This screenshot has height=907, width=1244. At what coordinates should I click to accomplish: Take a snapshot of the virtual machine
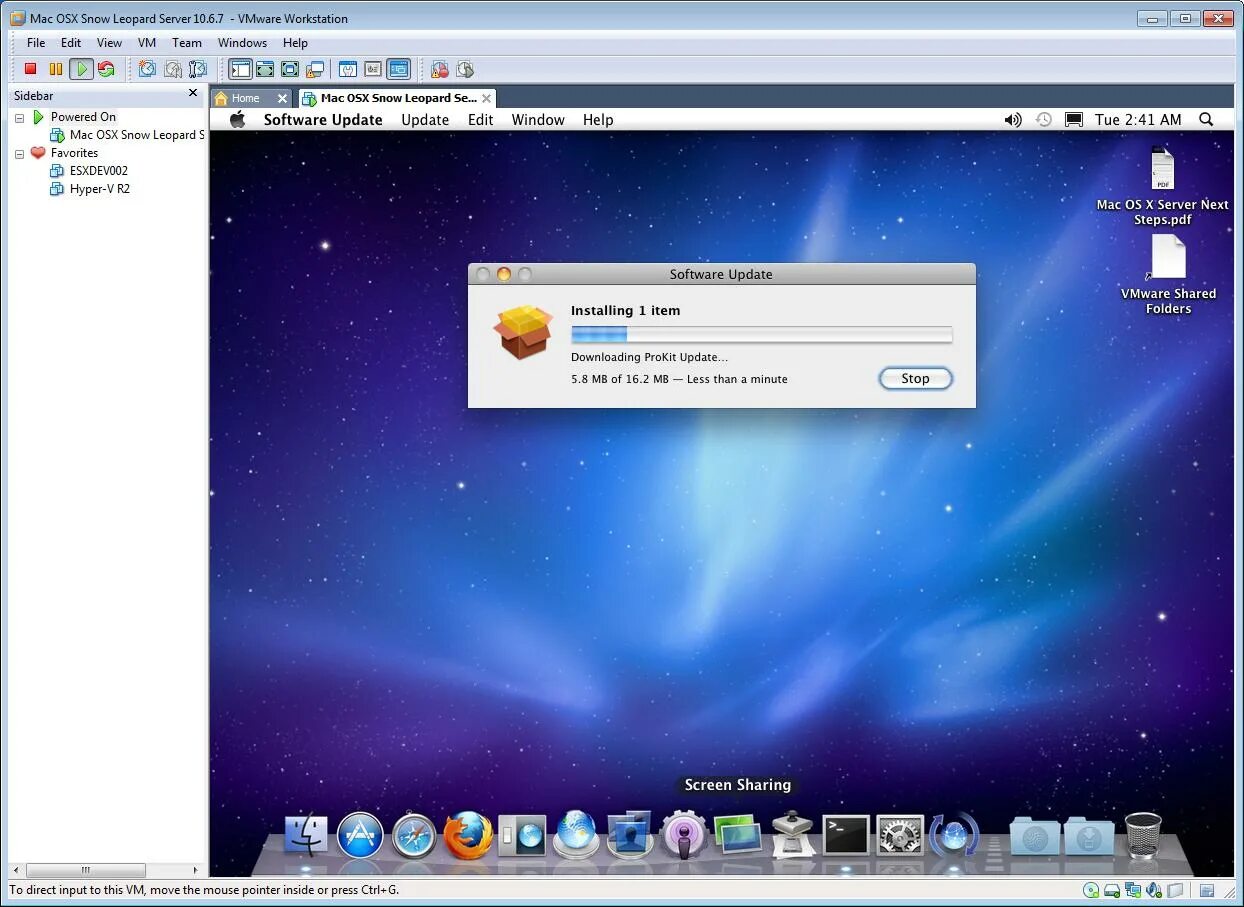[147, 69]
